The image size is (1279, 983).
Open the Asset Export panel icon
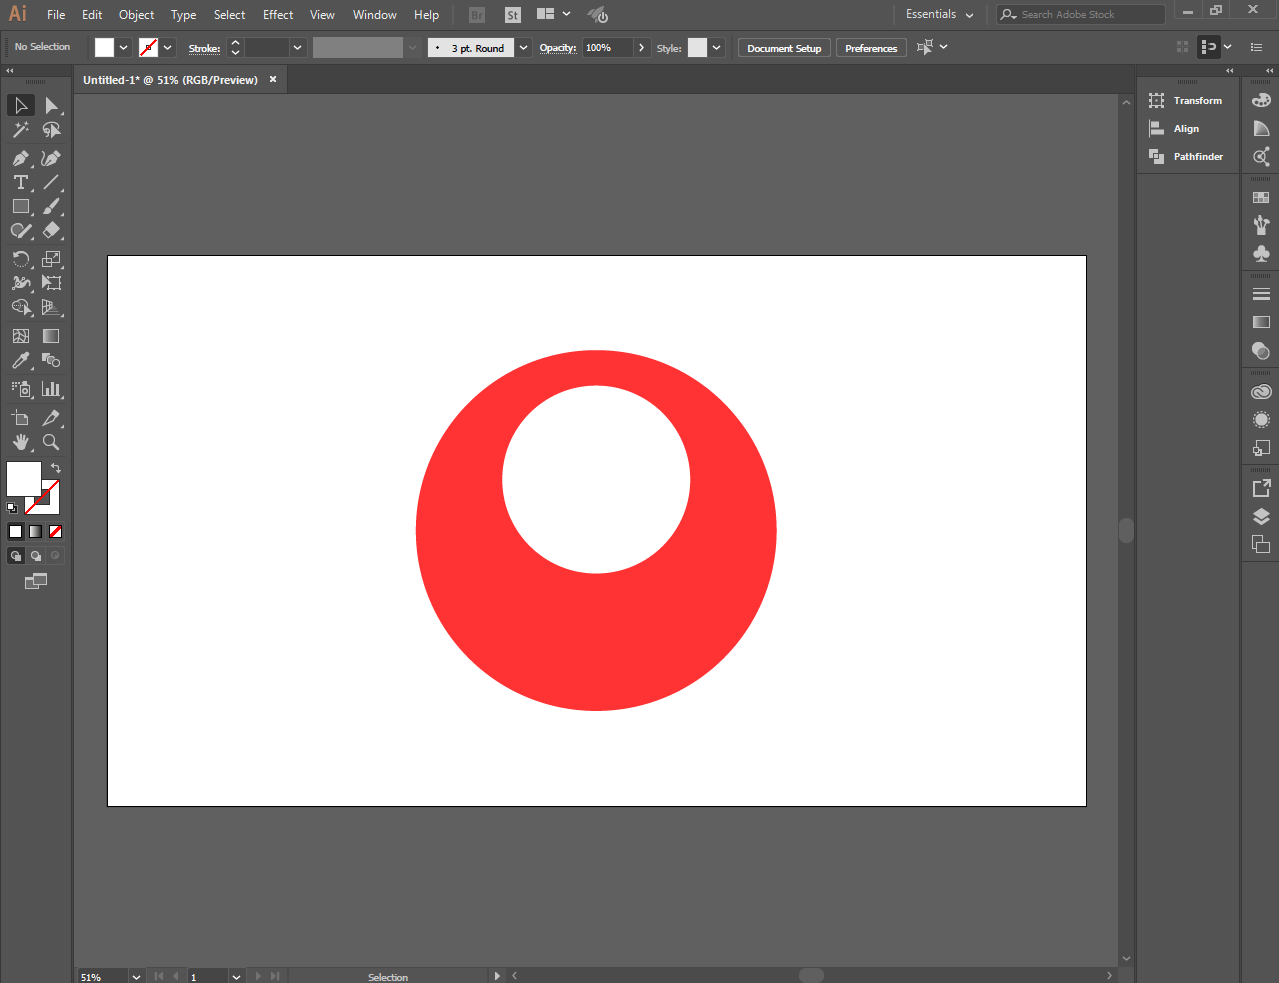[1261, 488]
